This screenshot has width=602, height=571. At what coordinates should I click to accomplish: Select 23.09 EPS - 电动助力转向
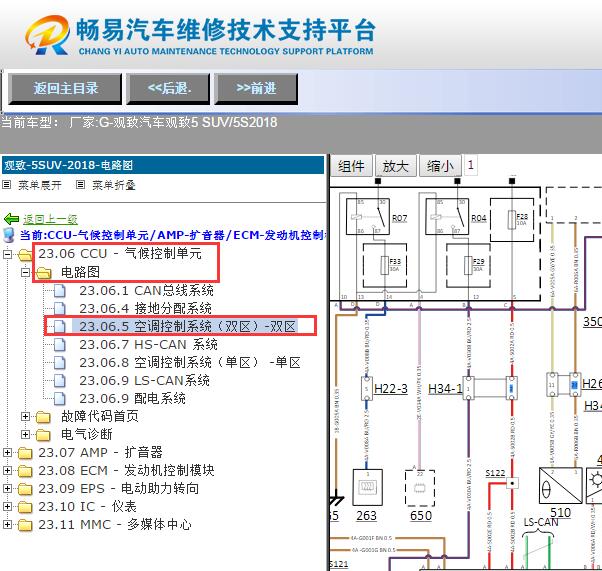(119, 488)
